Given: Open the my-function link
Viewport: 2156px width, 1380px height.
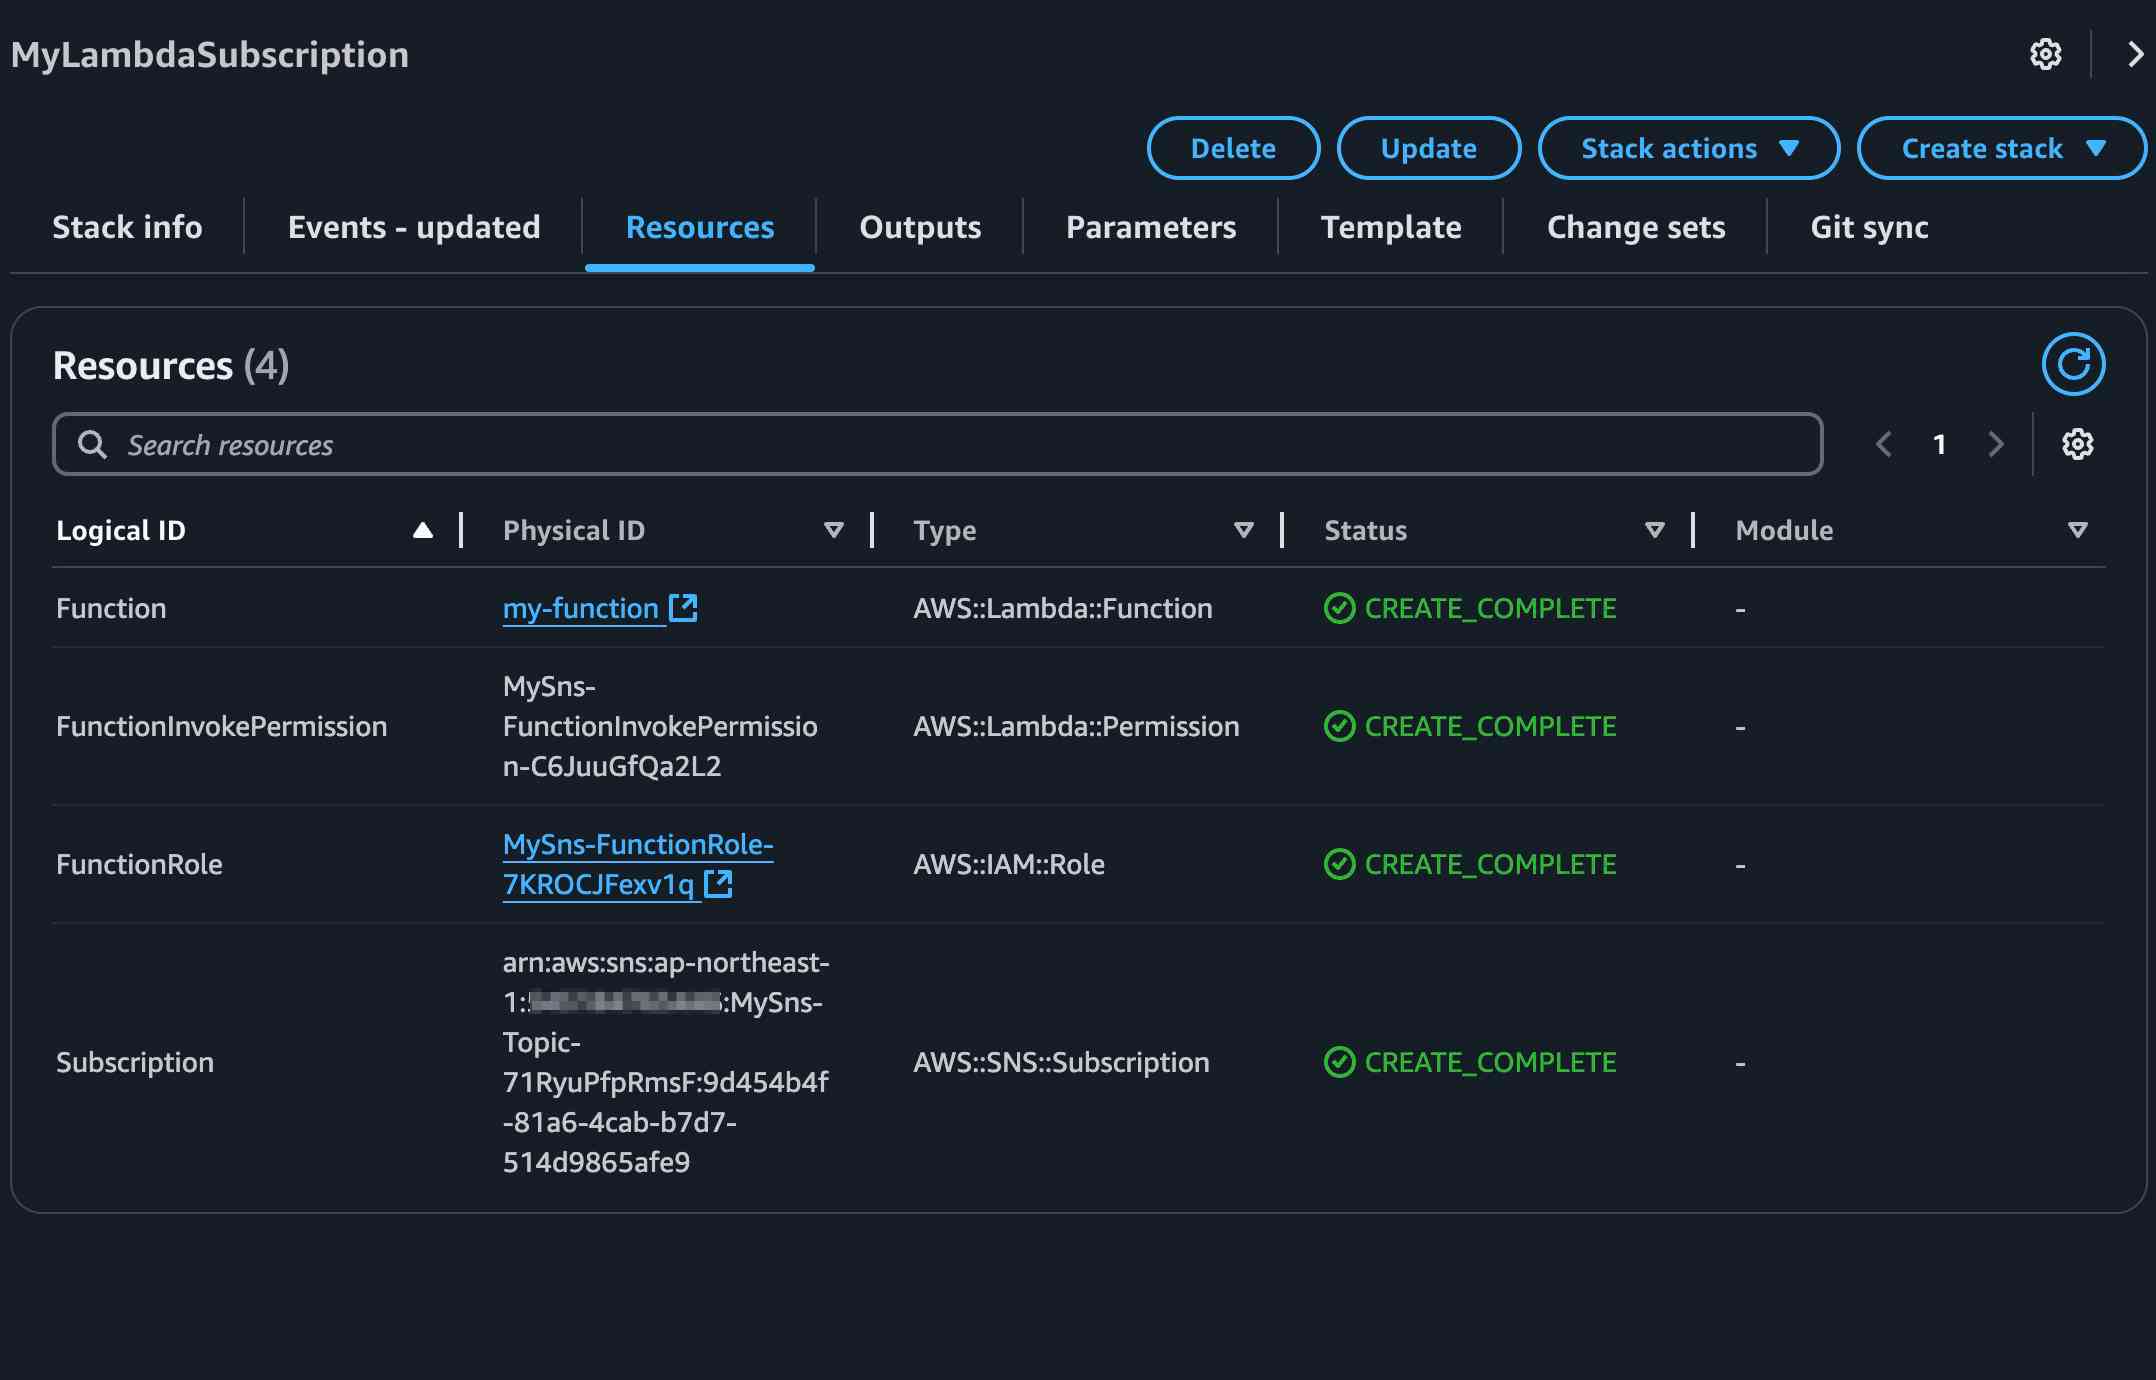Looking at the screenshot, I should pos(580,608).
